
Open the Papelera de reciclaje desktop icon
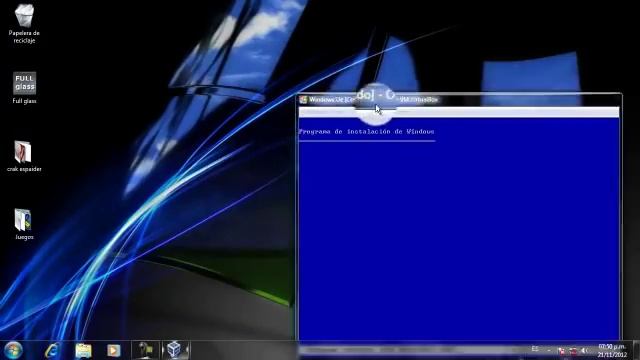(x=24, y=23)
